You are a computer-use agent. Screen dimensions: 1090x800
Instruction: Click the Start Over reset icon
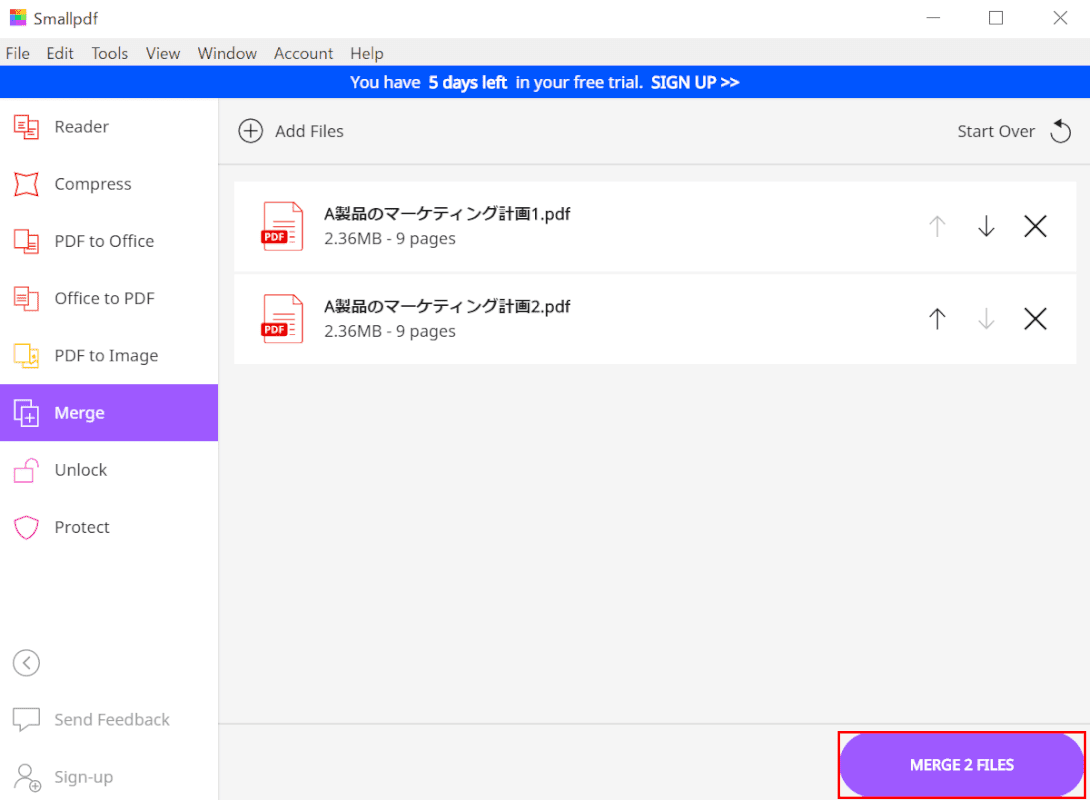pos(1061,131)
